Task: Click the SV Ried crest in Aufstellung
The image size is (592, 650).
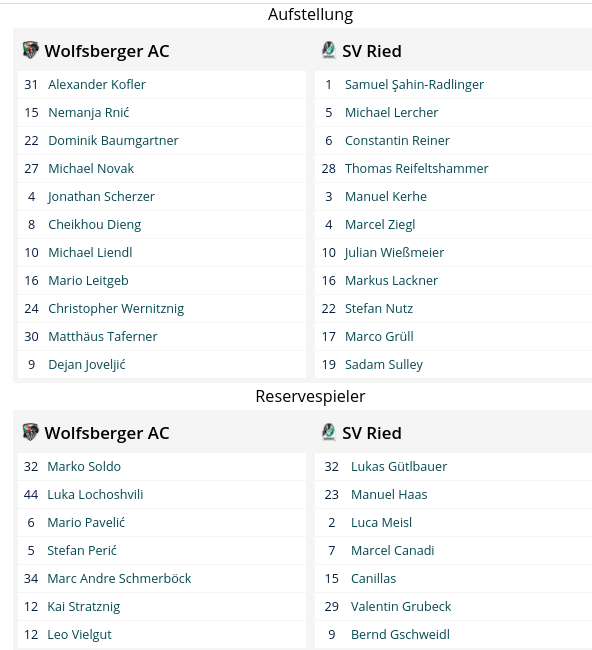Action: [329, 50]
